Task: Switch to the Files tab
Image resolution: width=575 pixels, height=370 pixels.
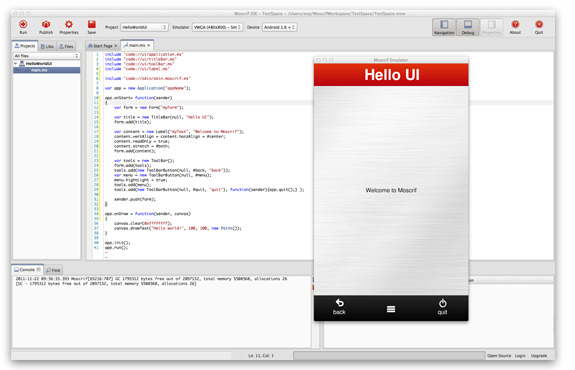Action: [66, 46]
